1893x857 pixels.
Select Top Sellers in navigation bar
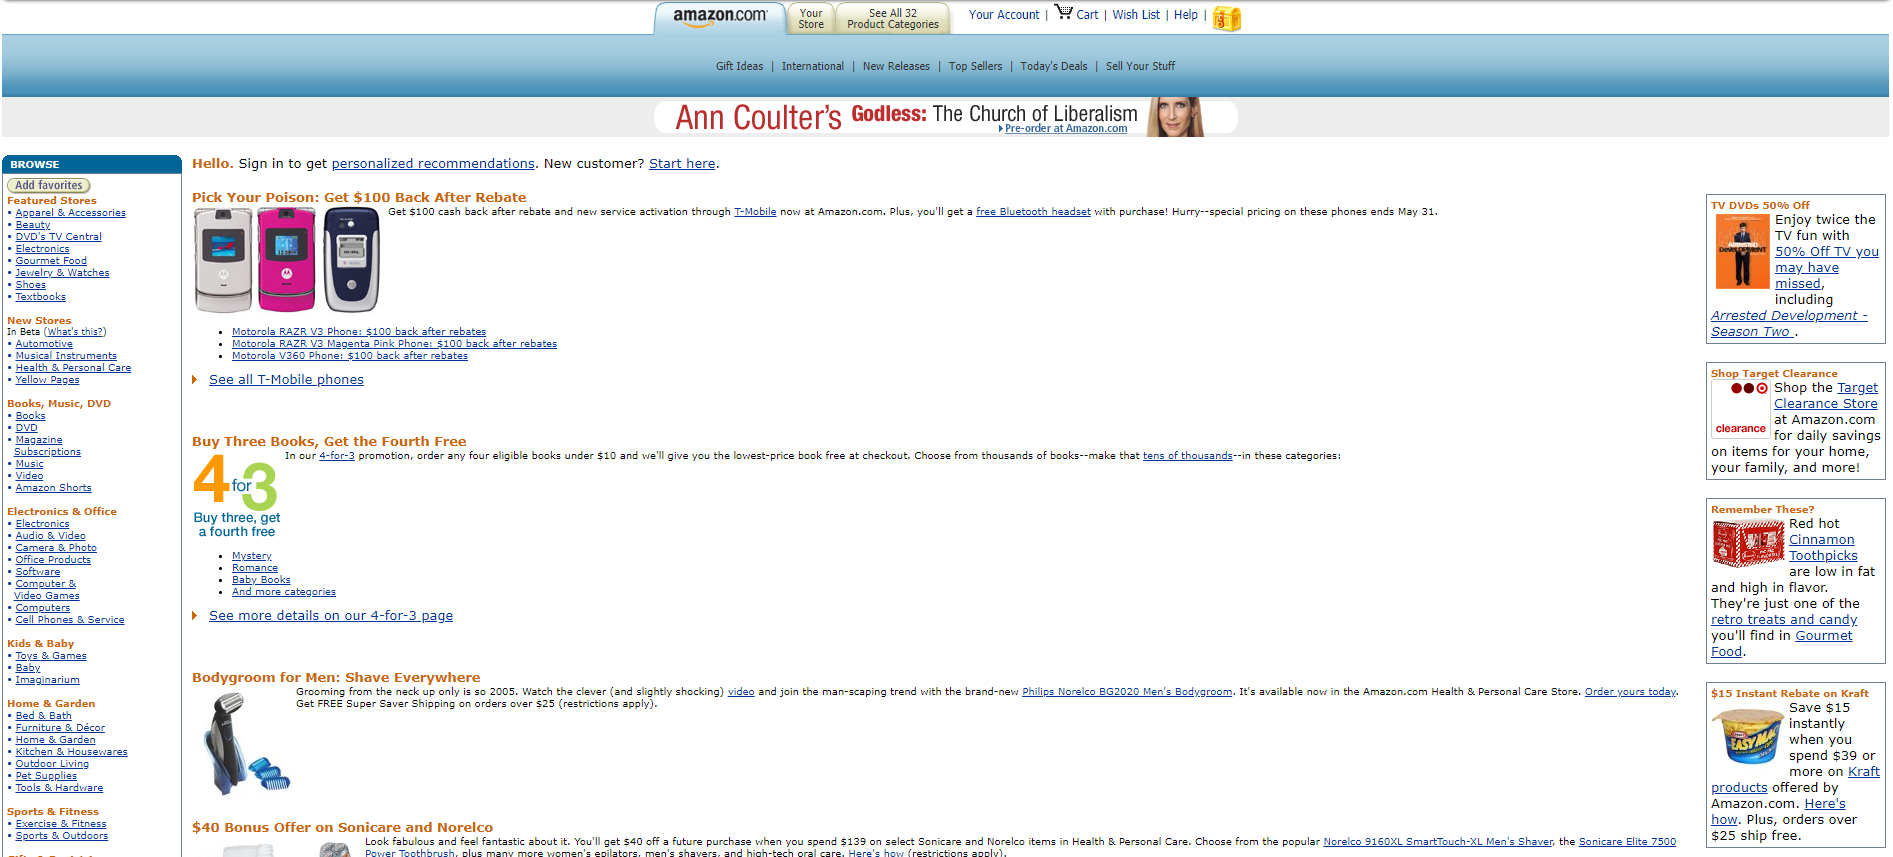click(x=975, y=66)
